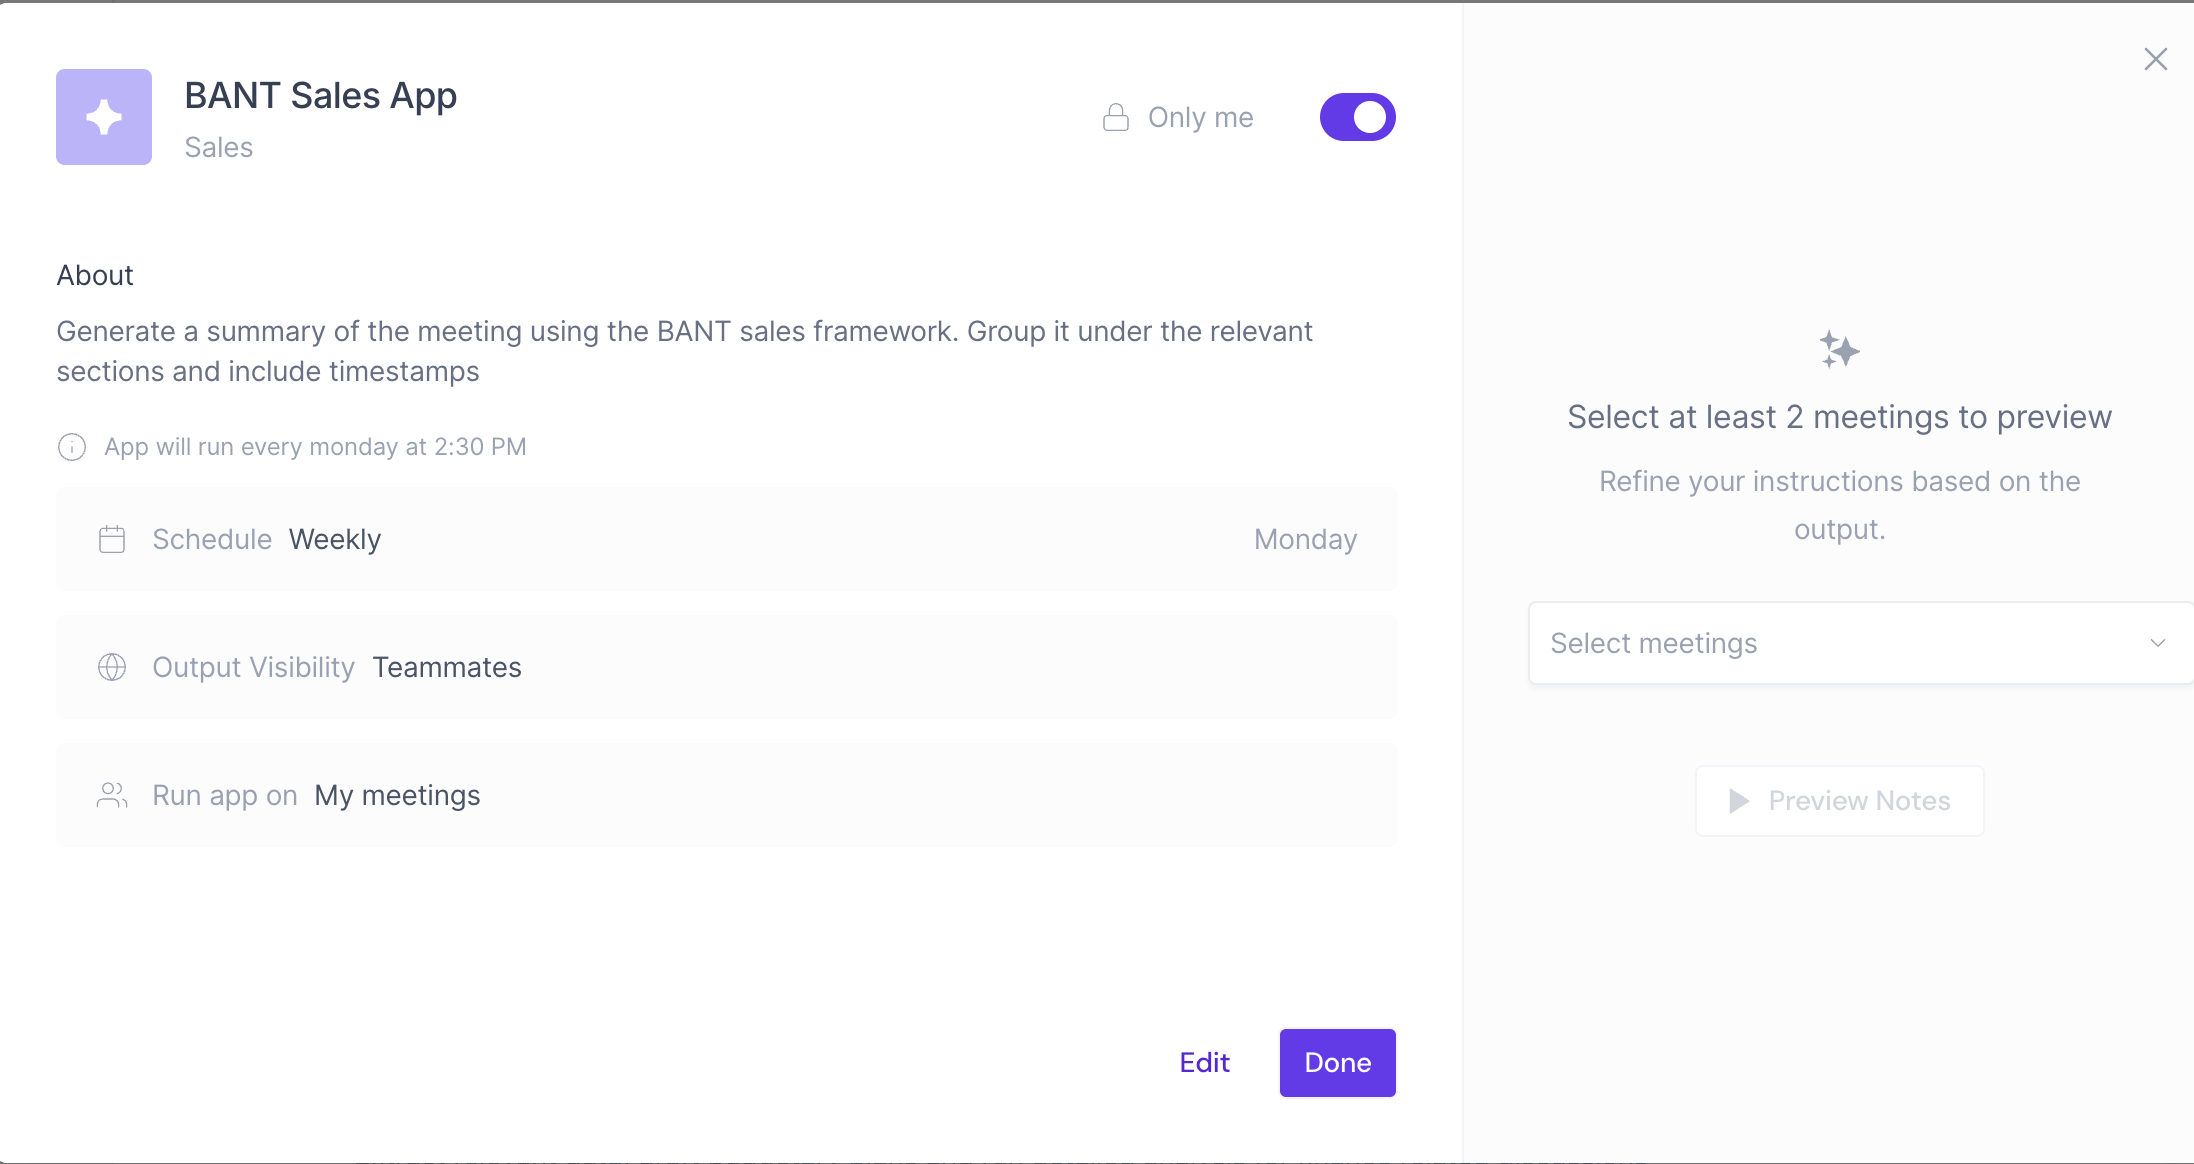This screenshot has width=2194, height=1164.
Task: Click the Edit link
Action: point(1204,1063)
